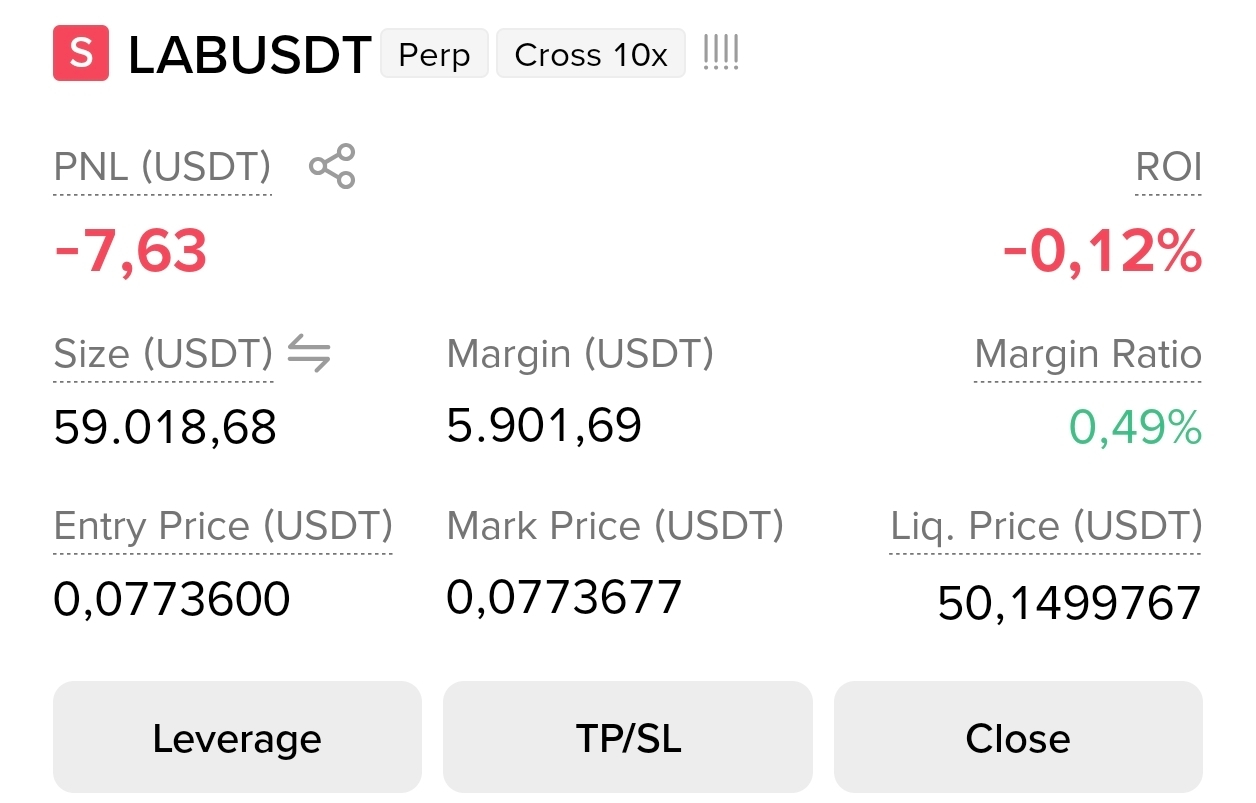The image size is (1256, 803).
Task: Toggle the Size unit swap arrows icon
Action: [x=309, y=354]
